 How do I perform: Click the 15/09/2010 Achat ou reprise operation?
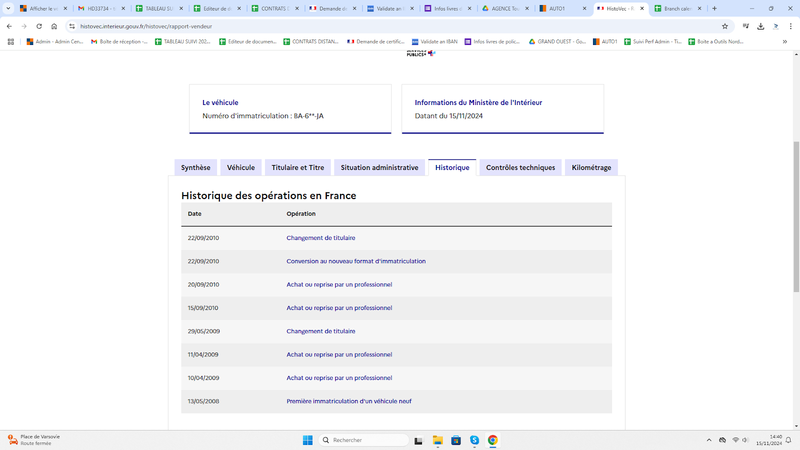(339, 308)
